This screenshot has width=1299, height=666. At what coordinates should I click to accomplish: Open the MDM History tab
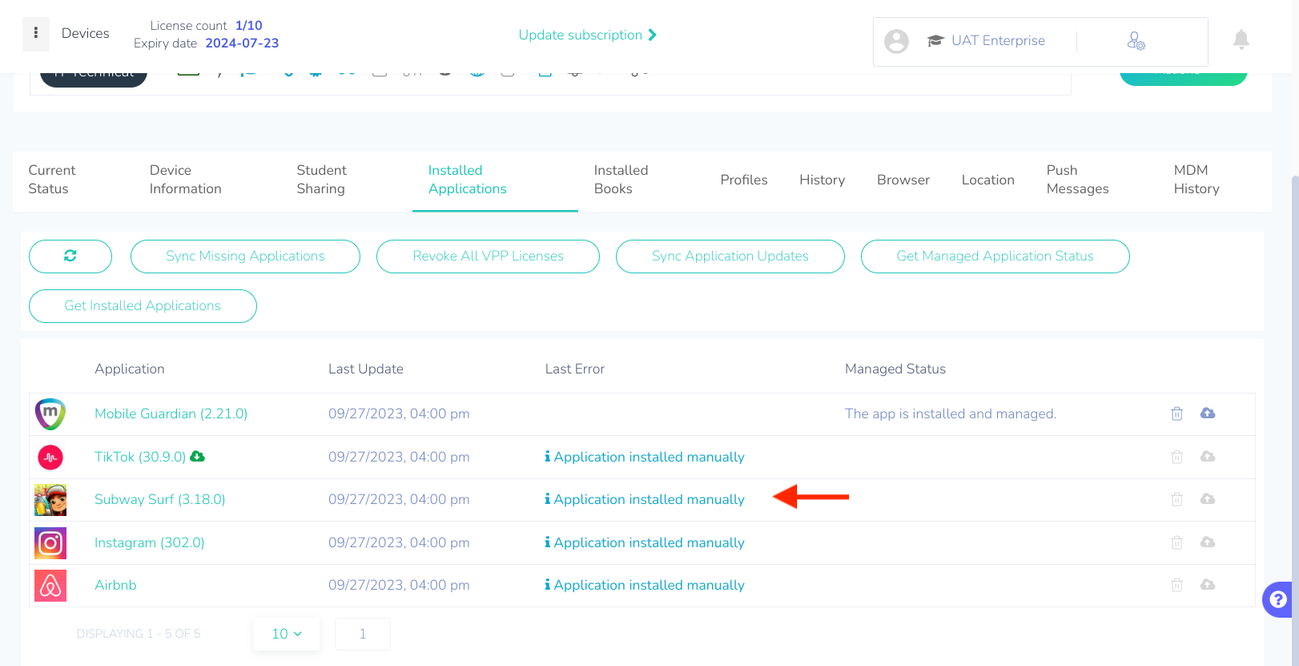(1196, 180)
